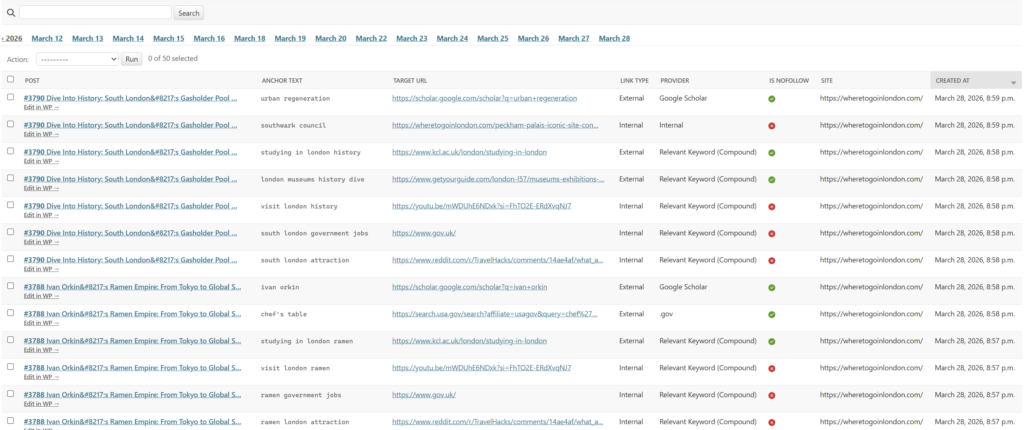Sort by the Target URL column header
The height and width of the screenshot is (430, 1024).
(x=411, y=81)
